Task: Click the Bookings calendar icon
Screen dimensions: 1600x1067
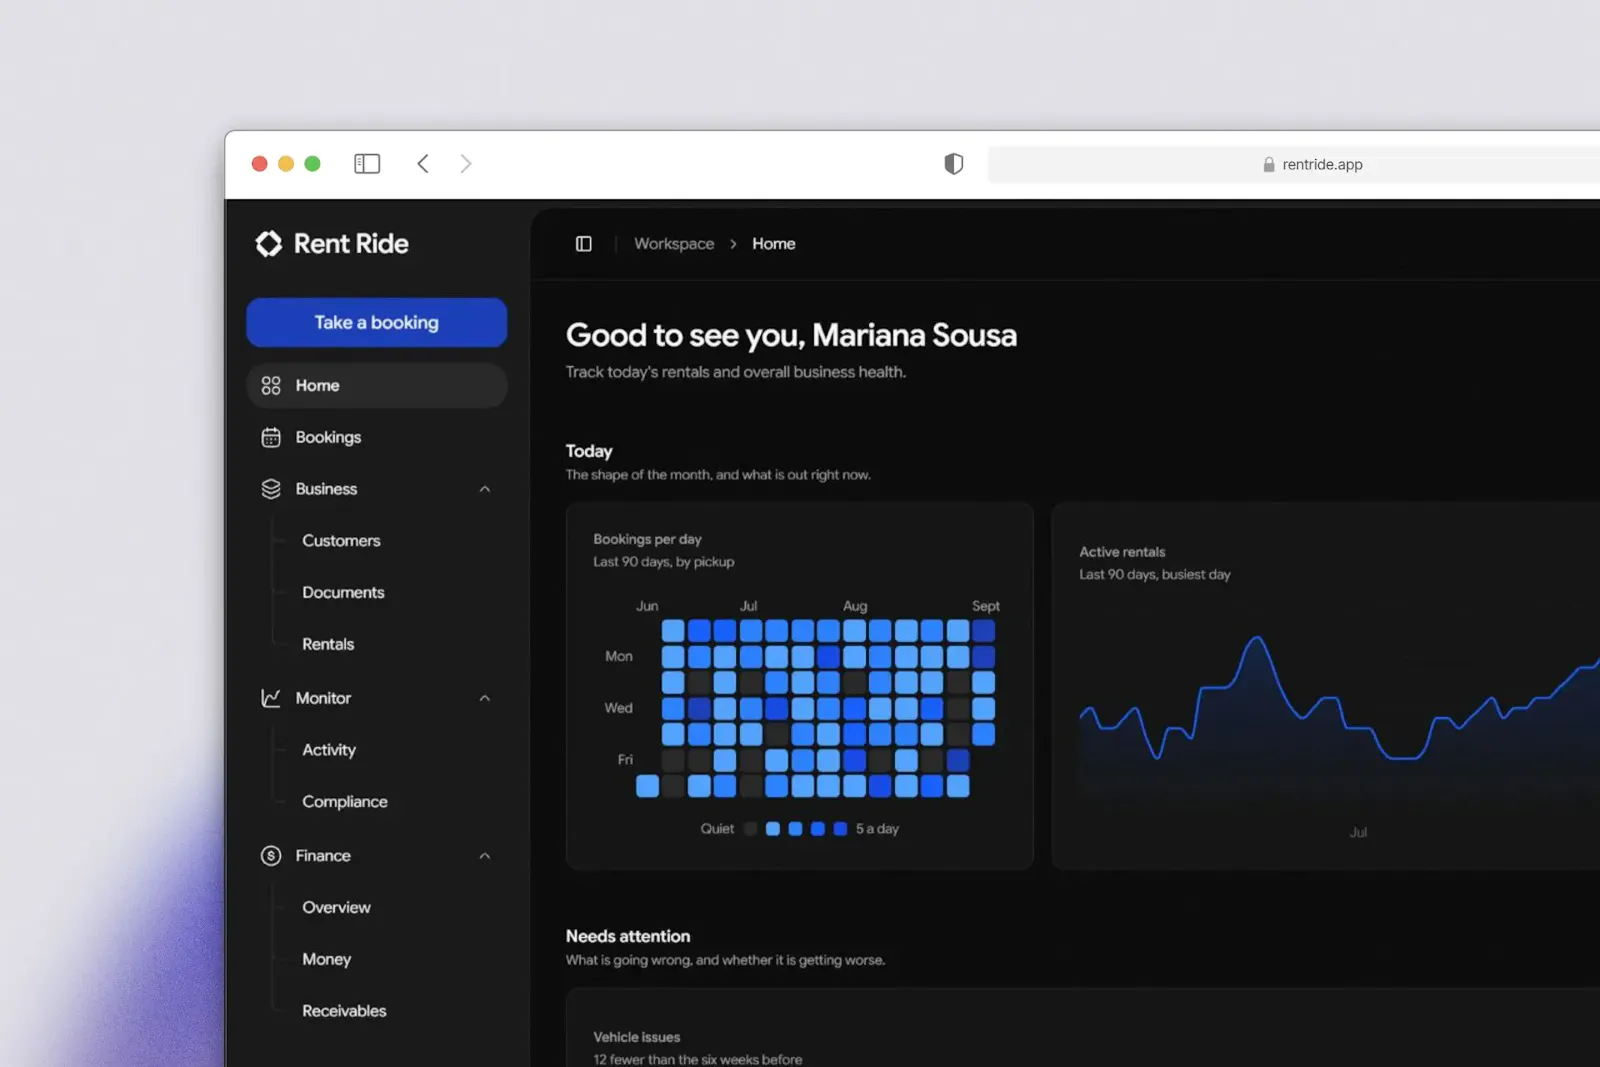Action: [x=271, y=437]
